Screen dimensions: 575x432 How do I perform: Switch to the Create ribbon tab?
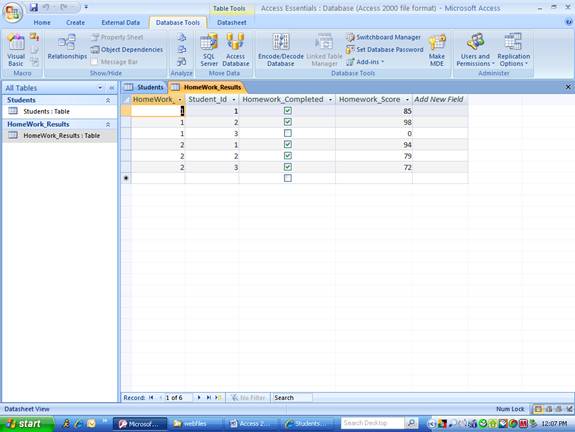point(76,23)
